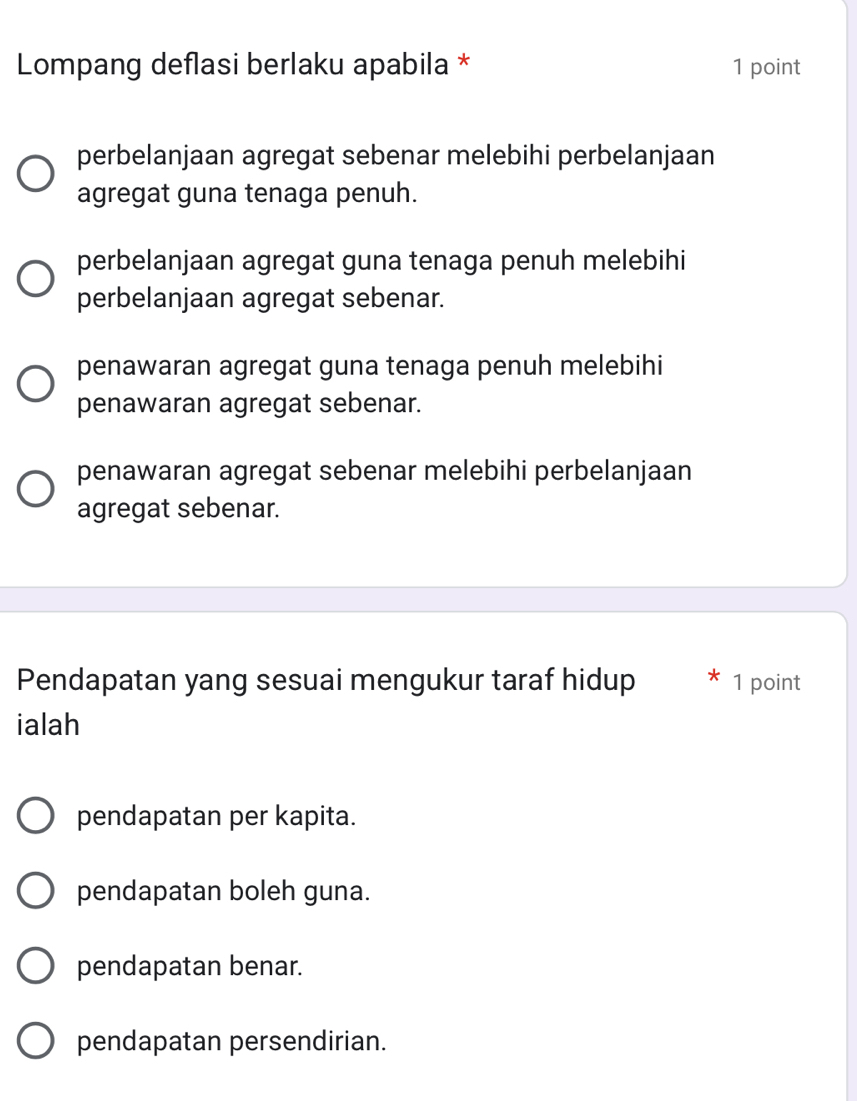The width and height of the screenshot is (857, 1101).
Task: Choose the 'pendapatan boleh guna' radio button
Action: [x=36, y=890]
